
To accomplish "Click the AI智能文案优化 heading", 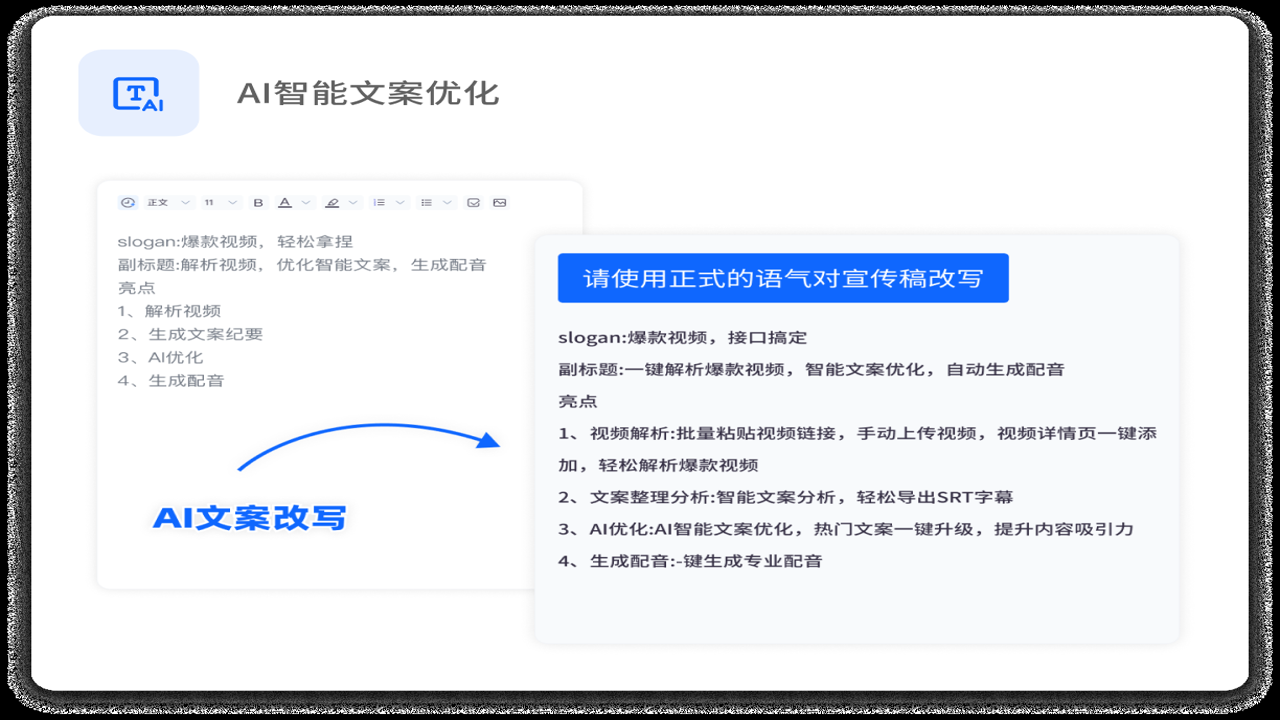I will (x=368, y=93).
